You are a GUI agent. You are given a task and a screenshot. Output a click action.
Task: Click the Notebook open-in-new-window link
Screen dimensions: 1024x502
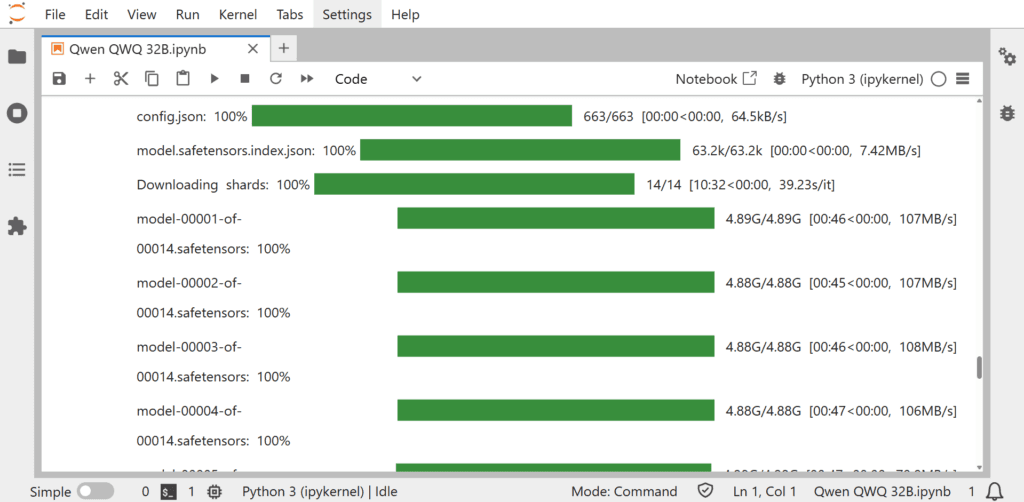[716, 79]
